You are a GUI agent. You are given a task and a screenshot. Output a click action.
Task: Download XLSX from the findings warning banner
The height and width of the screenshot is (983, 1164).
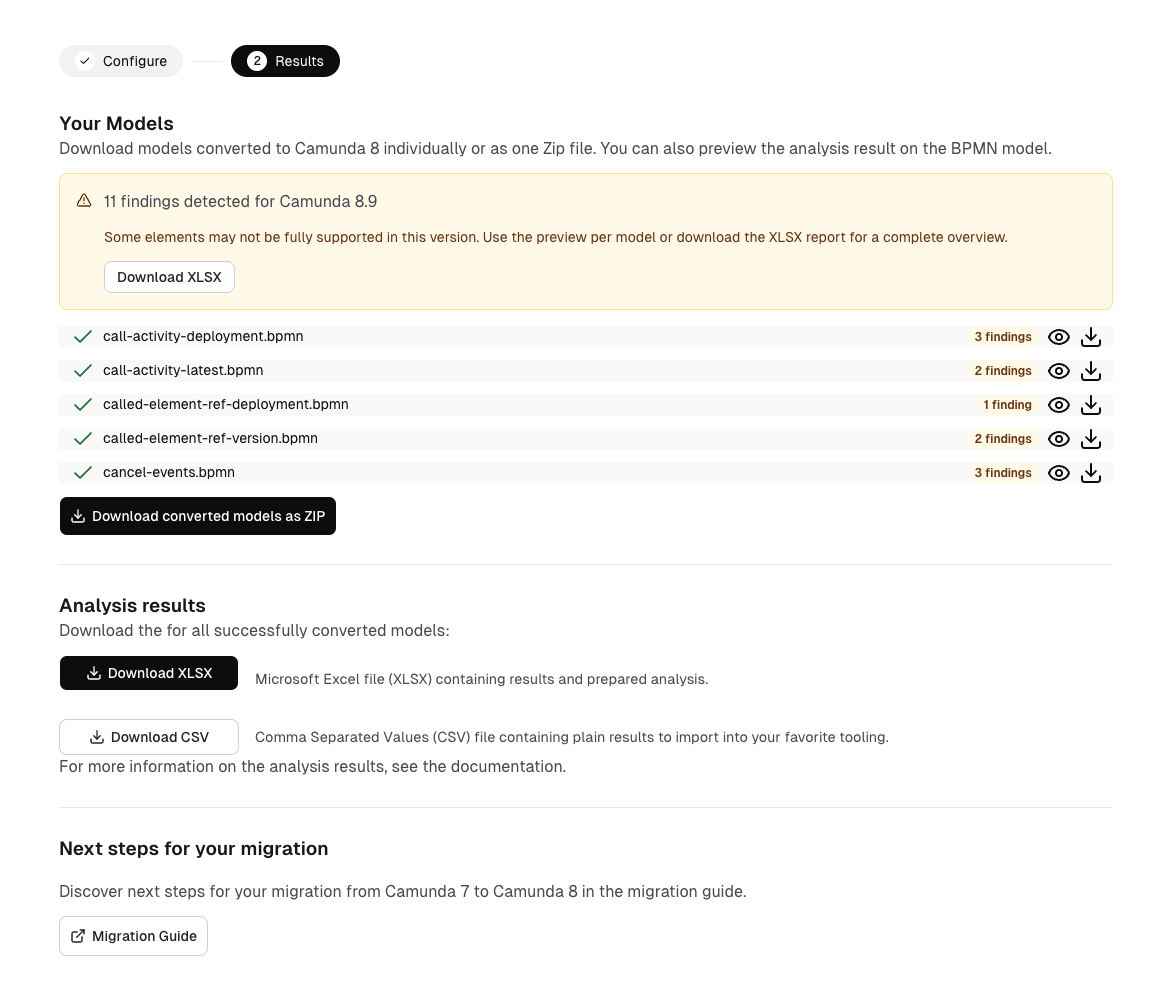pos(169,277)
